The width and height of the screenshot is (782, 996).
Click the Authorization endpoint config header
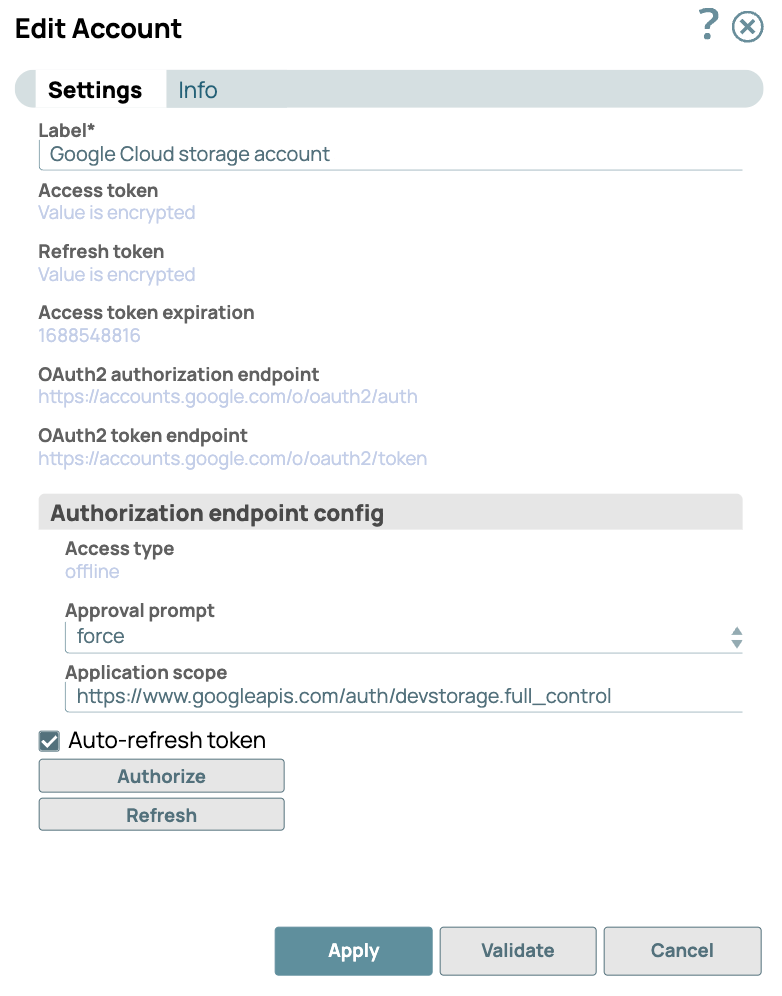point(390,514)
